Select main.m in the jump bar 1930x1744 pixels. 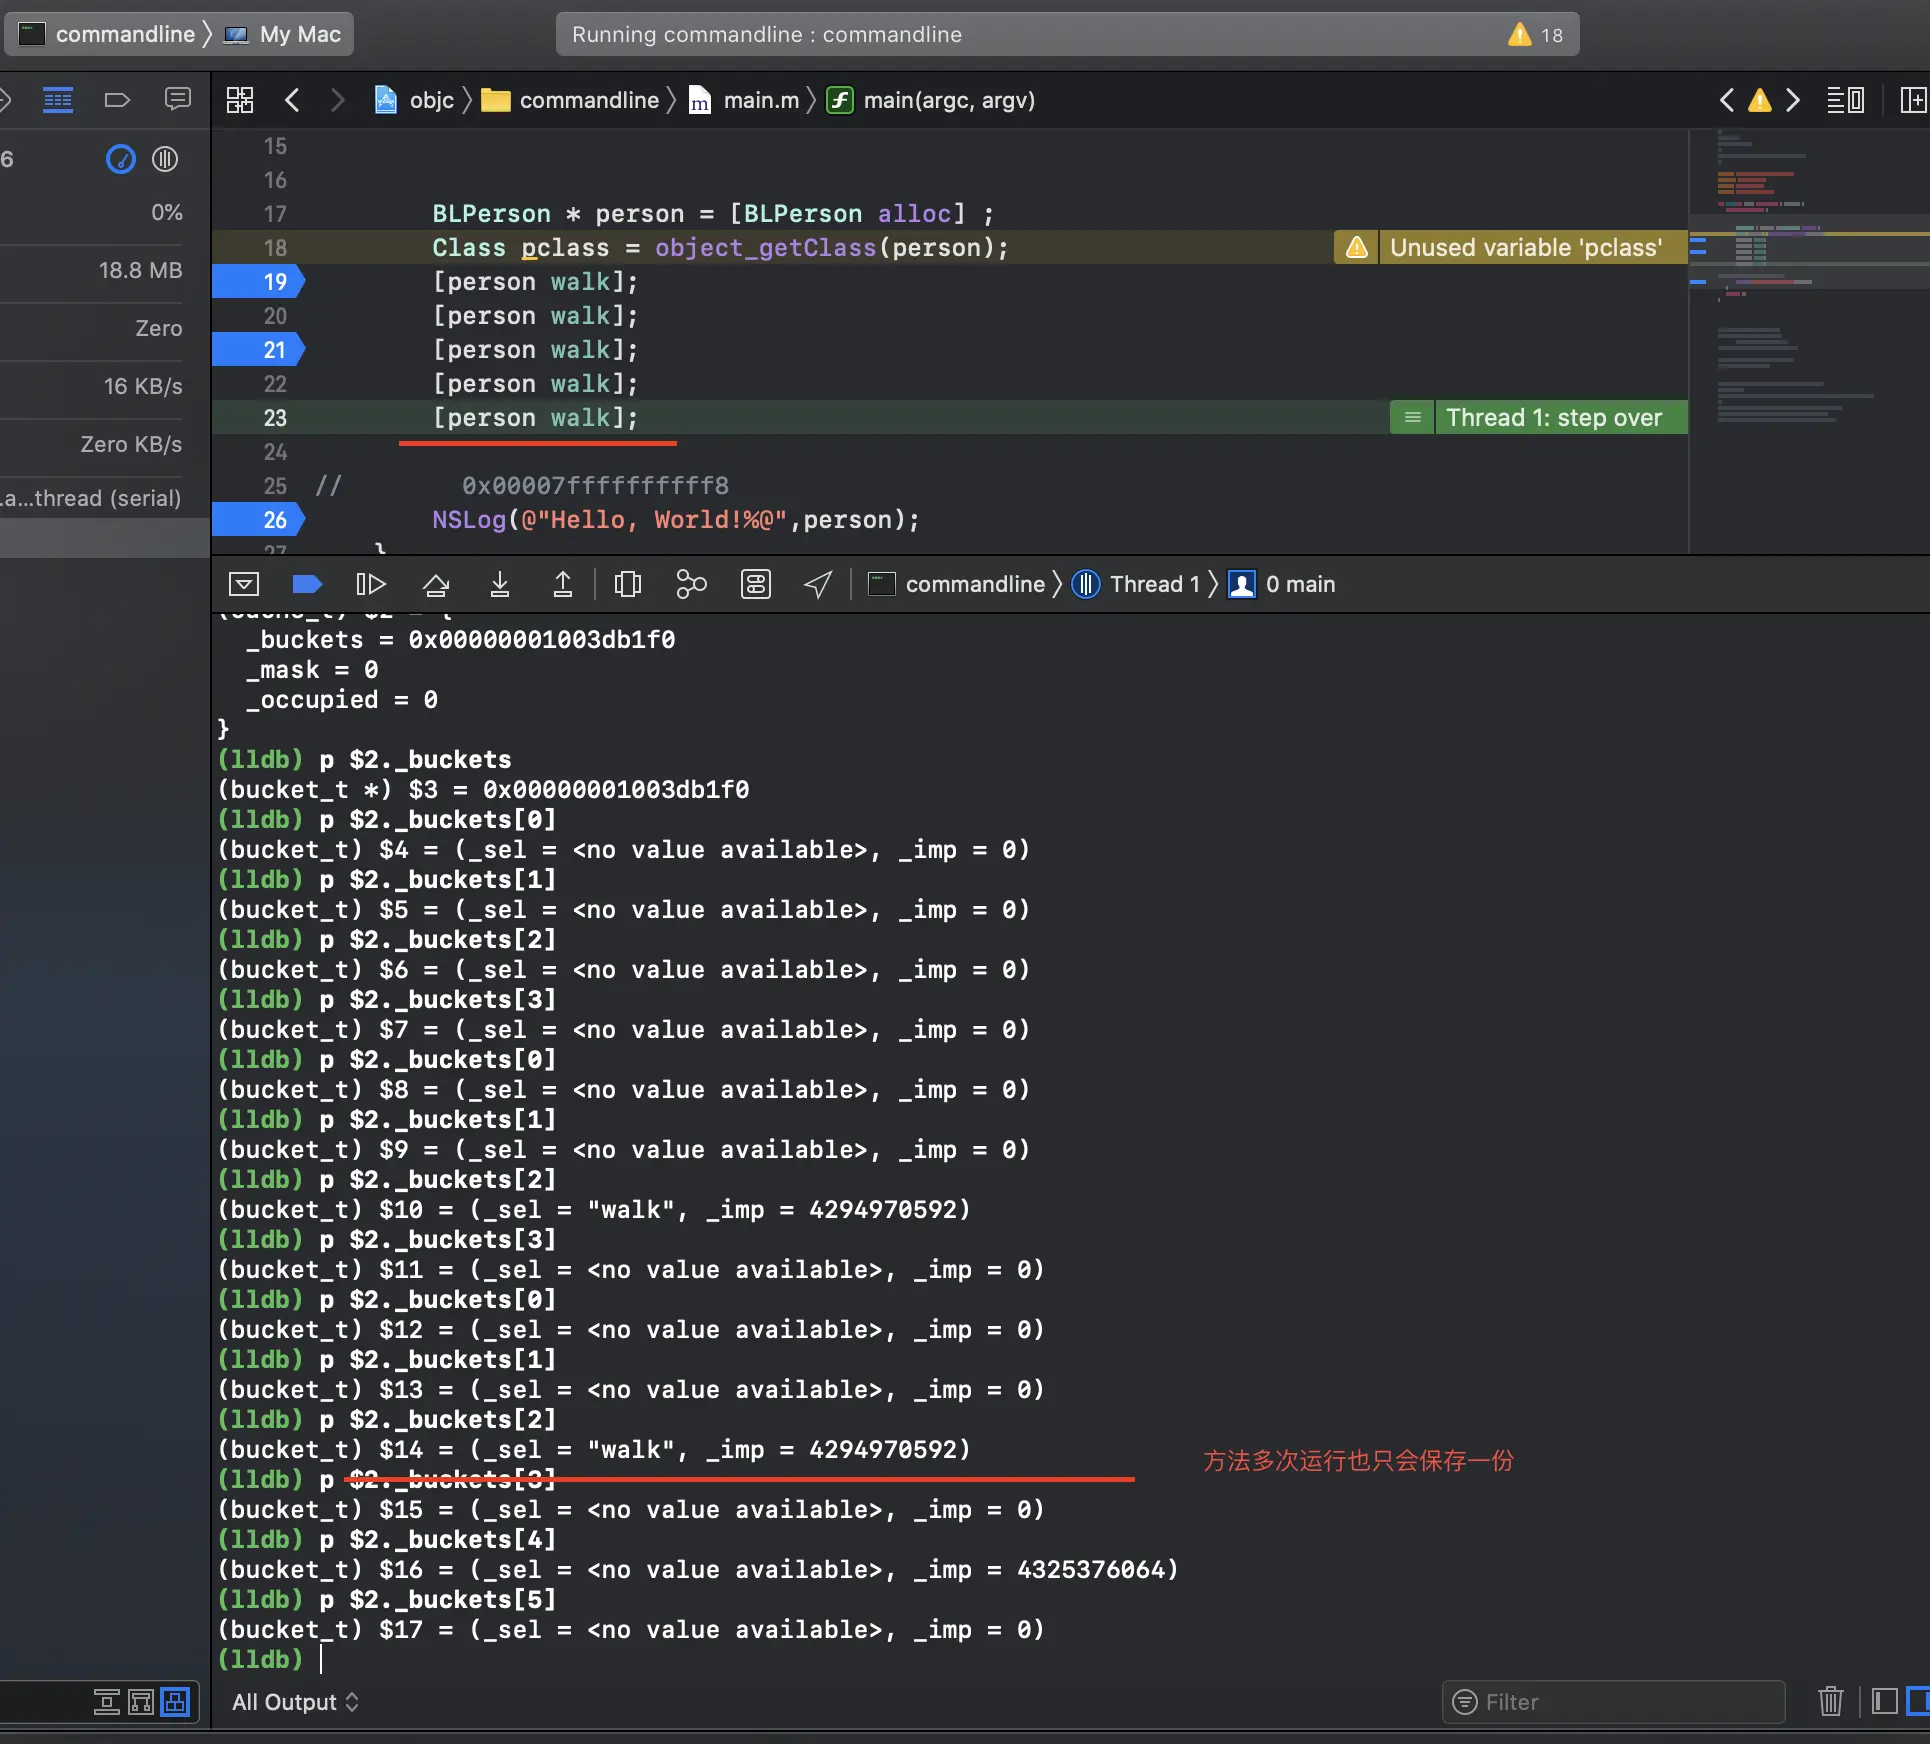coord(760,100)
